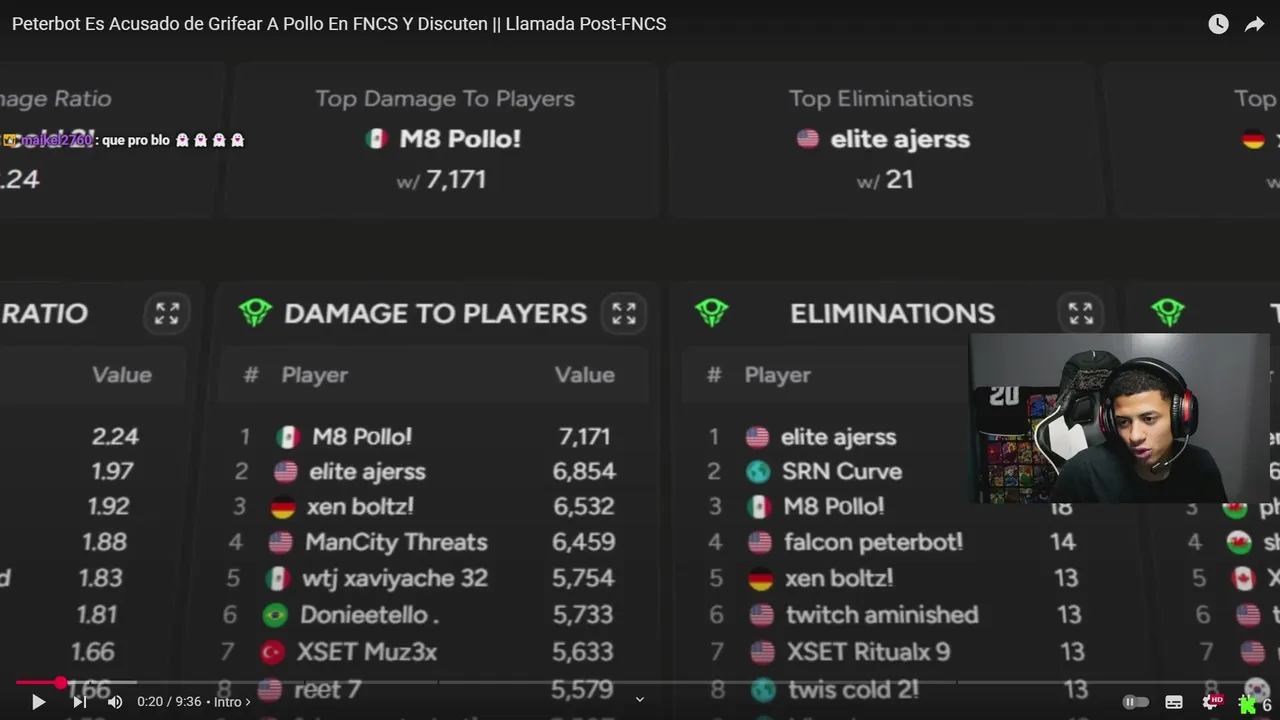The image size is (1280, 720).
Task: Expand the Eliminations table fullscreen
Action: [1081, 313]
